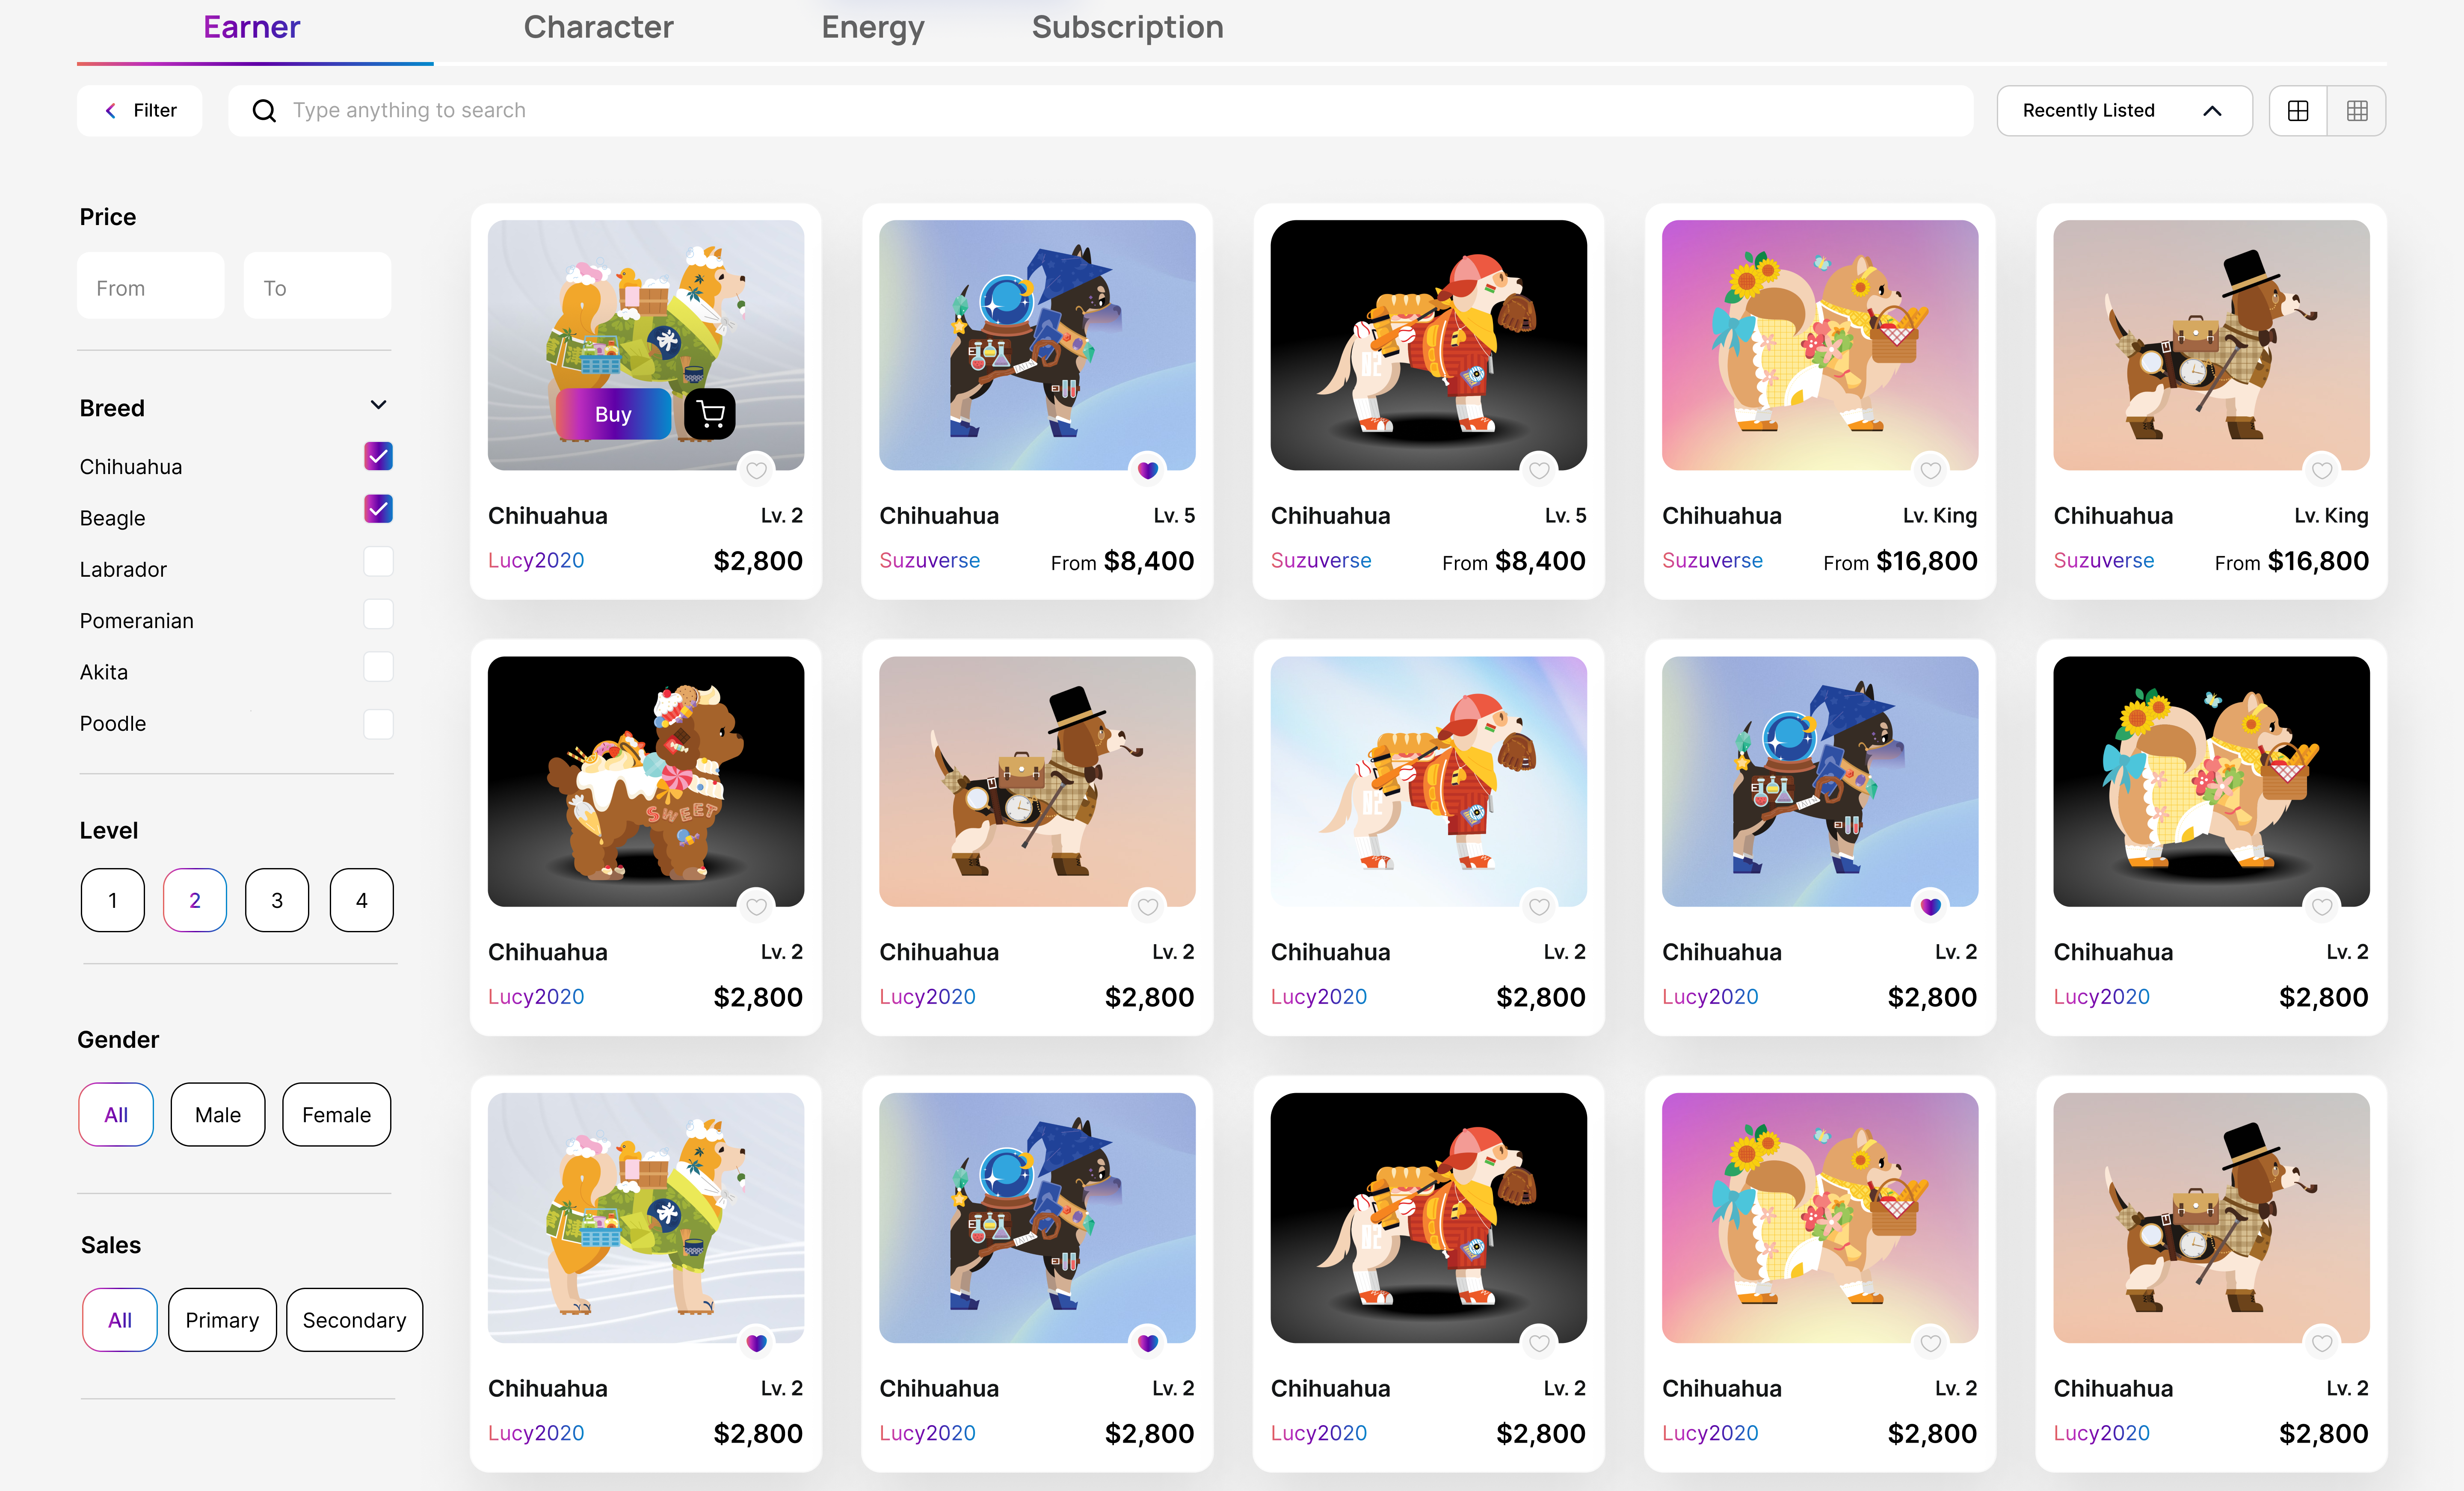
Task: Switch to large grid view
Action: click(2298, 110)
